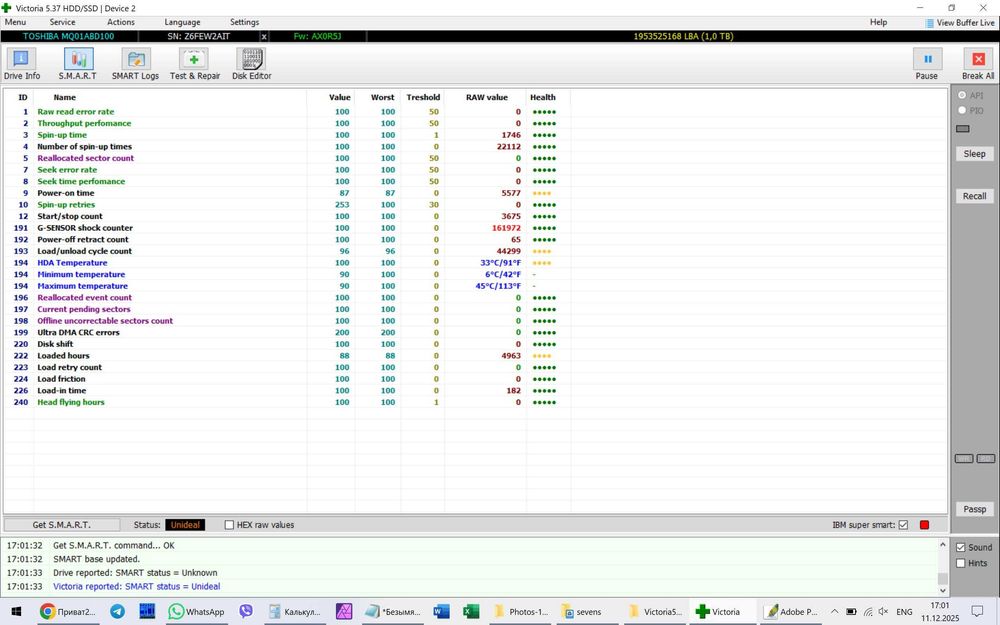Pause the current operation
1000x625 pixels.
927,64
